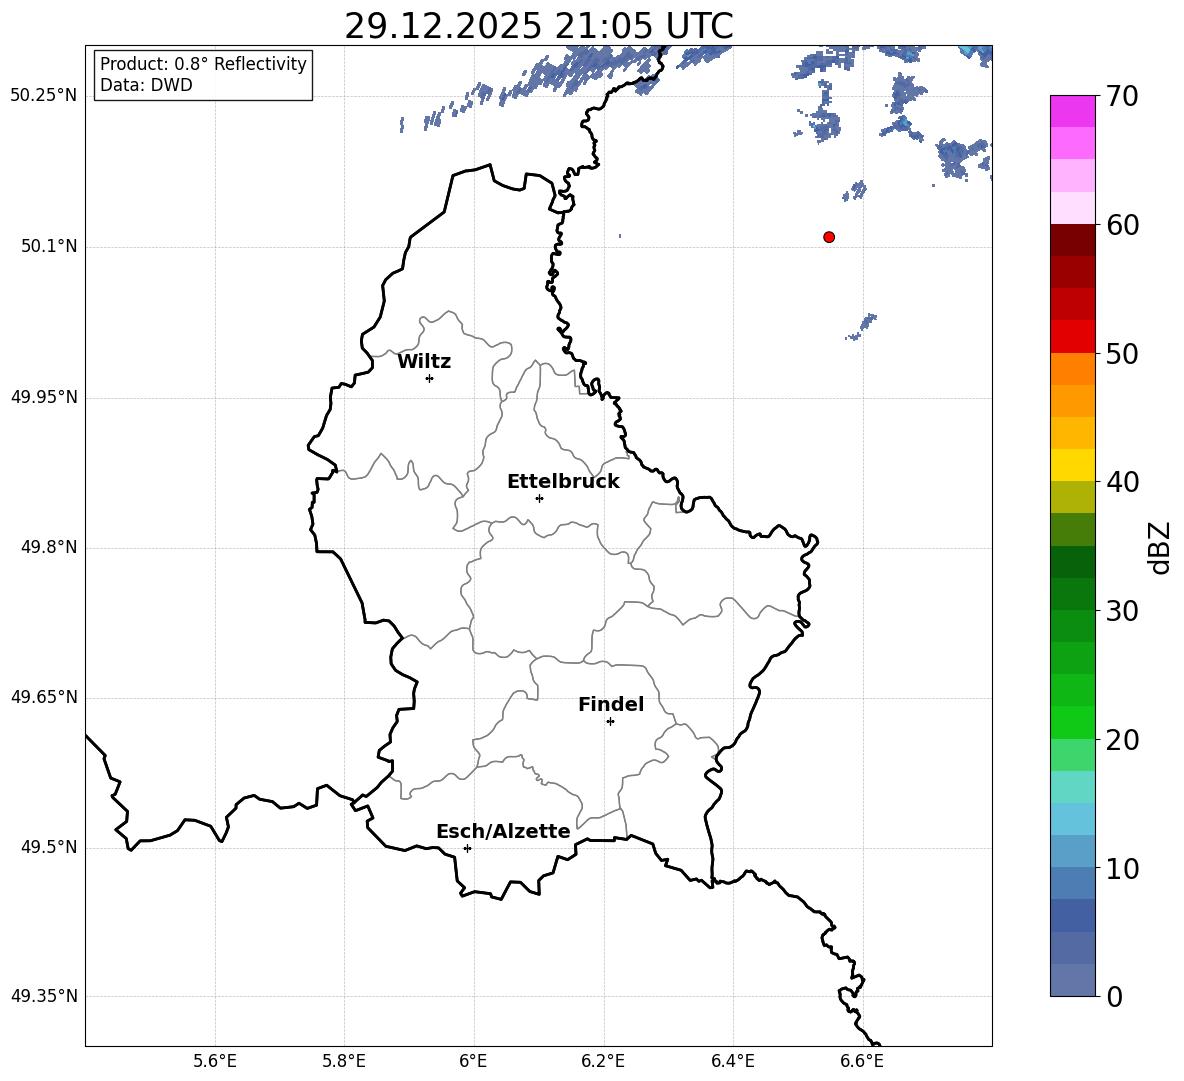Pick the yellow swatch just above 40 dBZ

(x=1073, y=466)
